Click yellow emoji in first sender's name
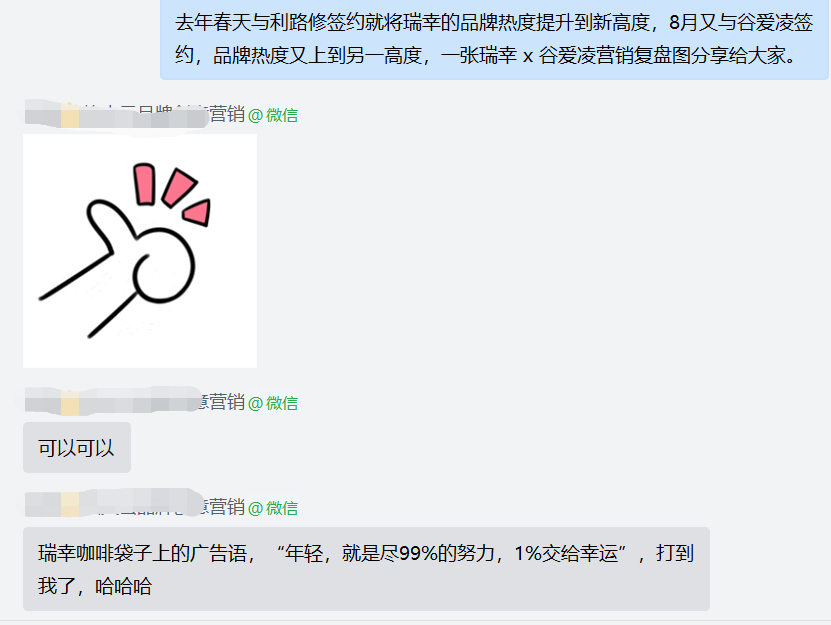The image size is (831, 625). point(70,115)
